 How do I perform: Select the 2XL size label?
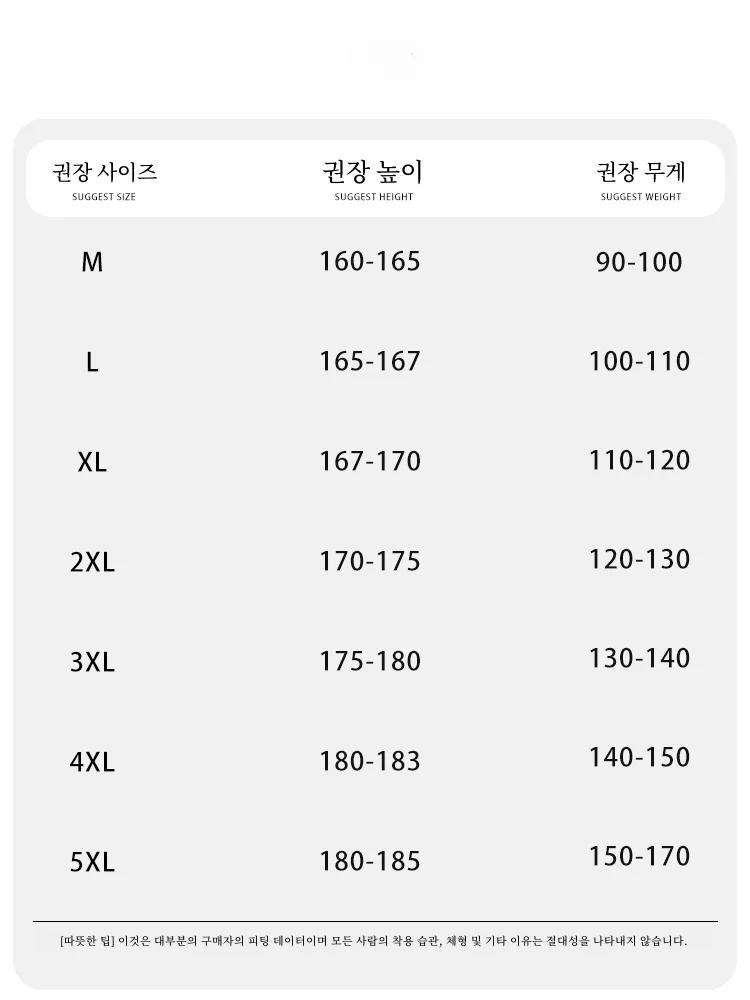(x=92, y=562)
